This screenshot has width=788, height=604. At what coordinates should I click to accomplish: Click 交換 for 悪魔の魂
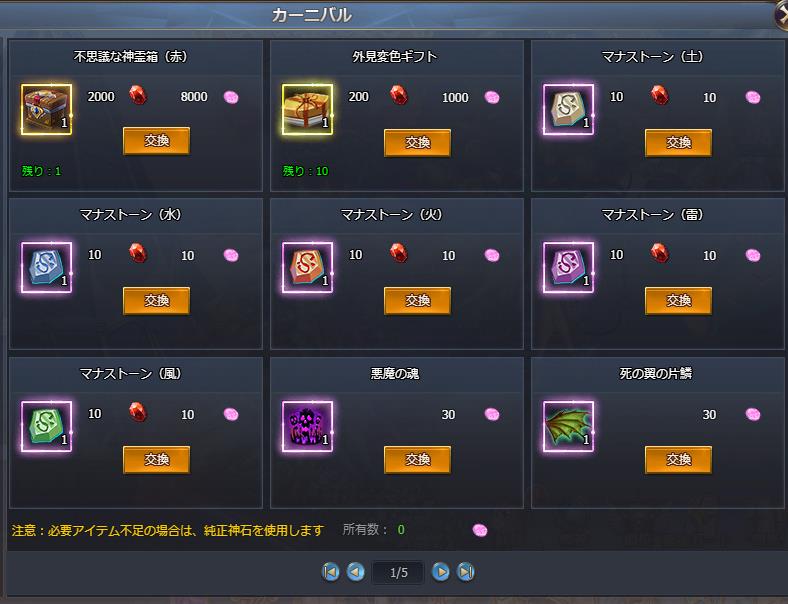pyautogui.click(x=417, y=459)
